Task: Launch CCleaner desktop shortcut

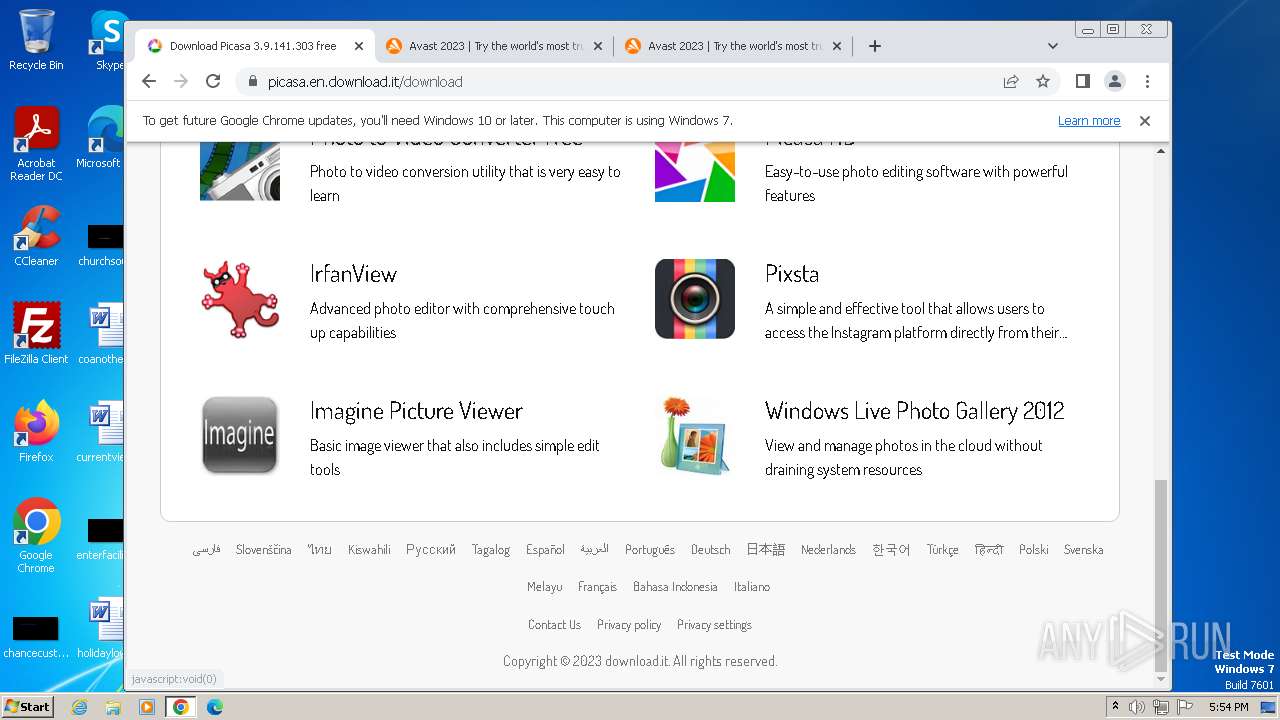Action: [36, 236]
